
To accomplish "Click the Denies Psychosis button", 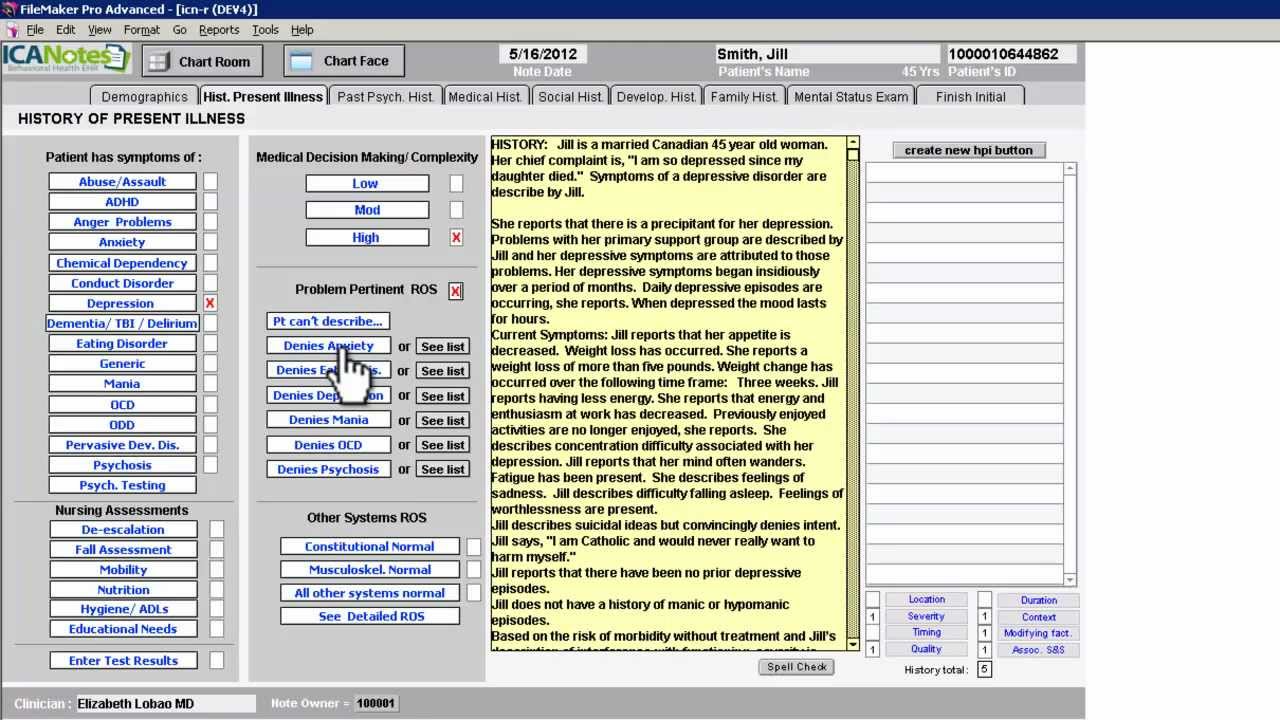I will click(328, 469).
